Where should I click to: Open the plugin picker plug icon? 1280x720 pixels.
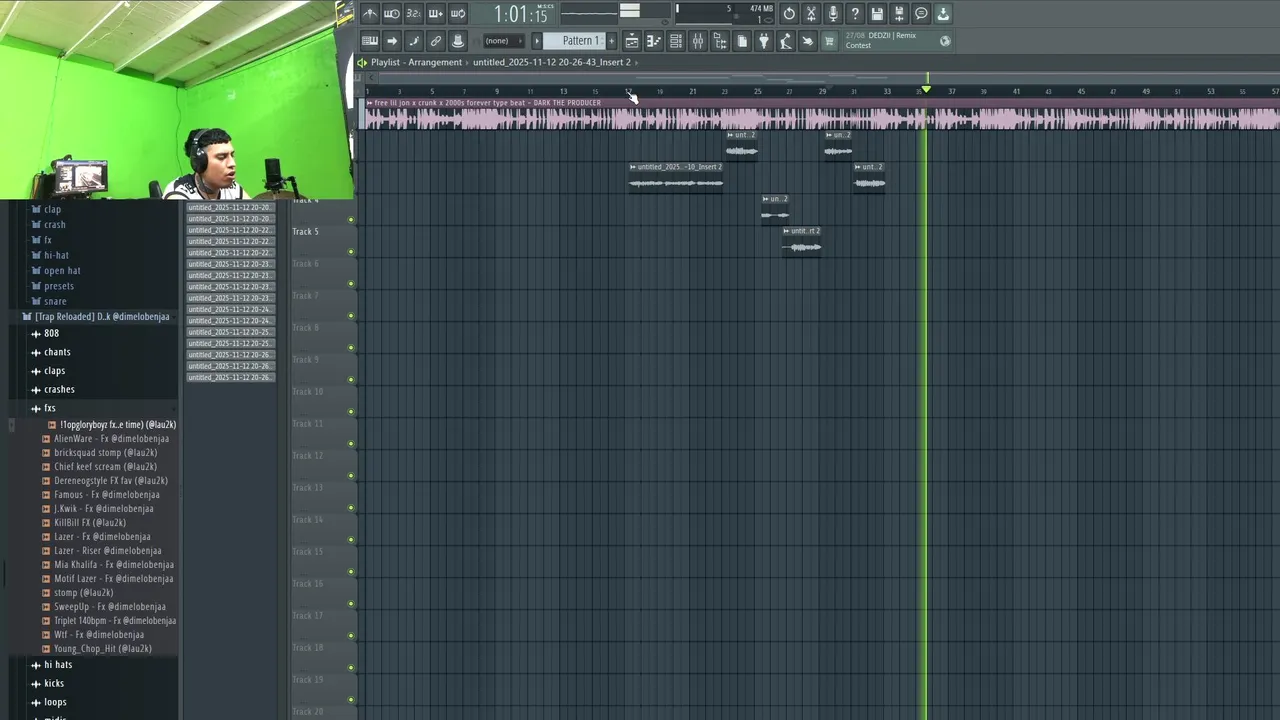tap(764, 41)
